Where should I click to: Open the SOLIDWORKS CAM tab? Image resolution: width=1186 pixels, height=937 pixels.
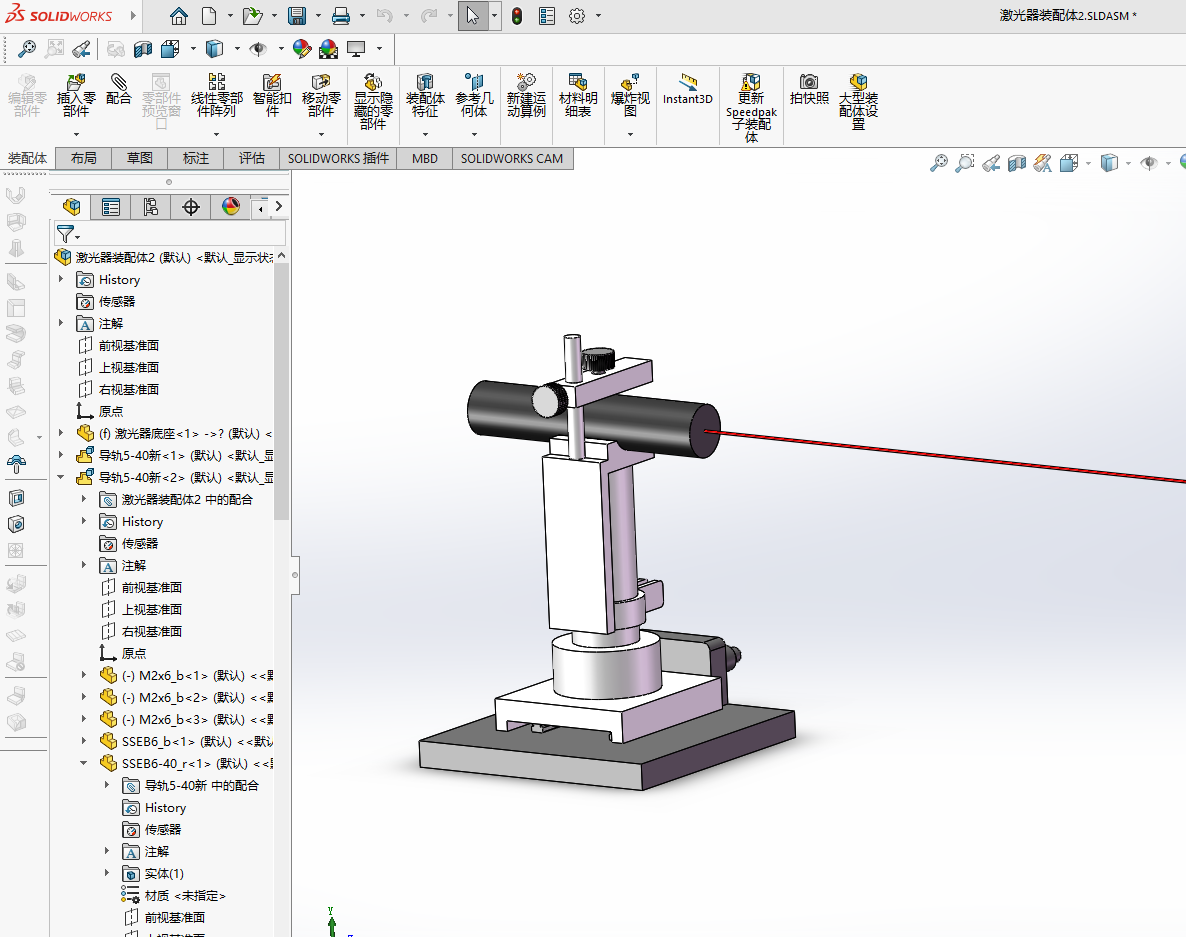(x=512, y=158)
